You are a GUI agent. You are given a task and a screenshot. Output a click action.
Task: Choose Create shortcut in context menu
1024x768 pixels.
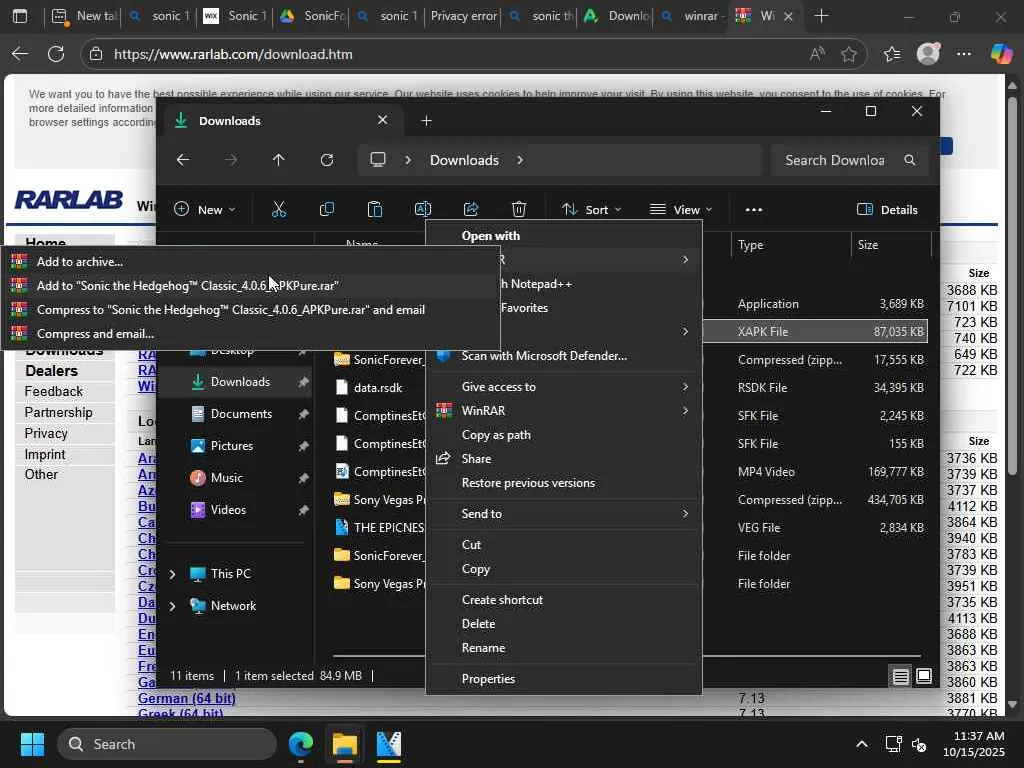pyautogui.click(x=502, y=600)
